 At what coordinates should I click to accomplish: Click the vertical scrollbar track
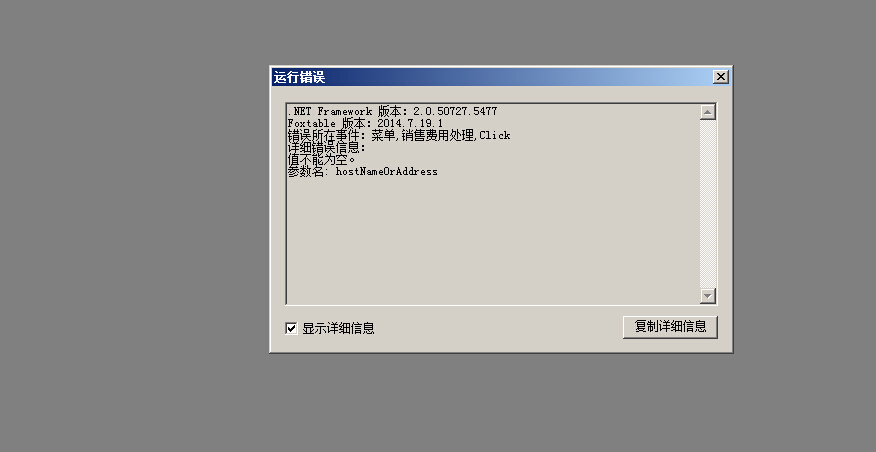708,204
